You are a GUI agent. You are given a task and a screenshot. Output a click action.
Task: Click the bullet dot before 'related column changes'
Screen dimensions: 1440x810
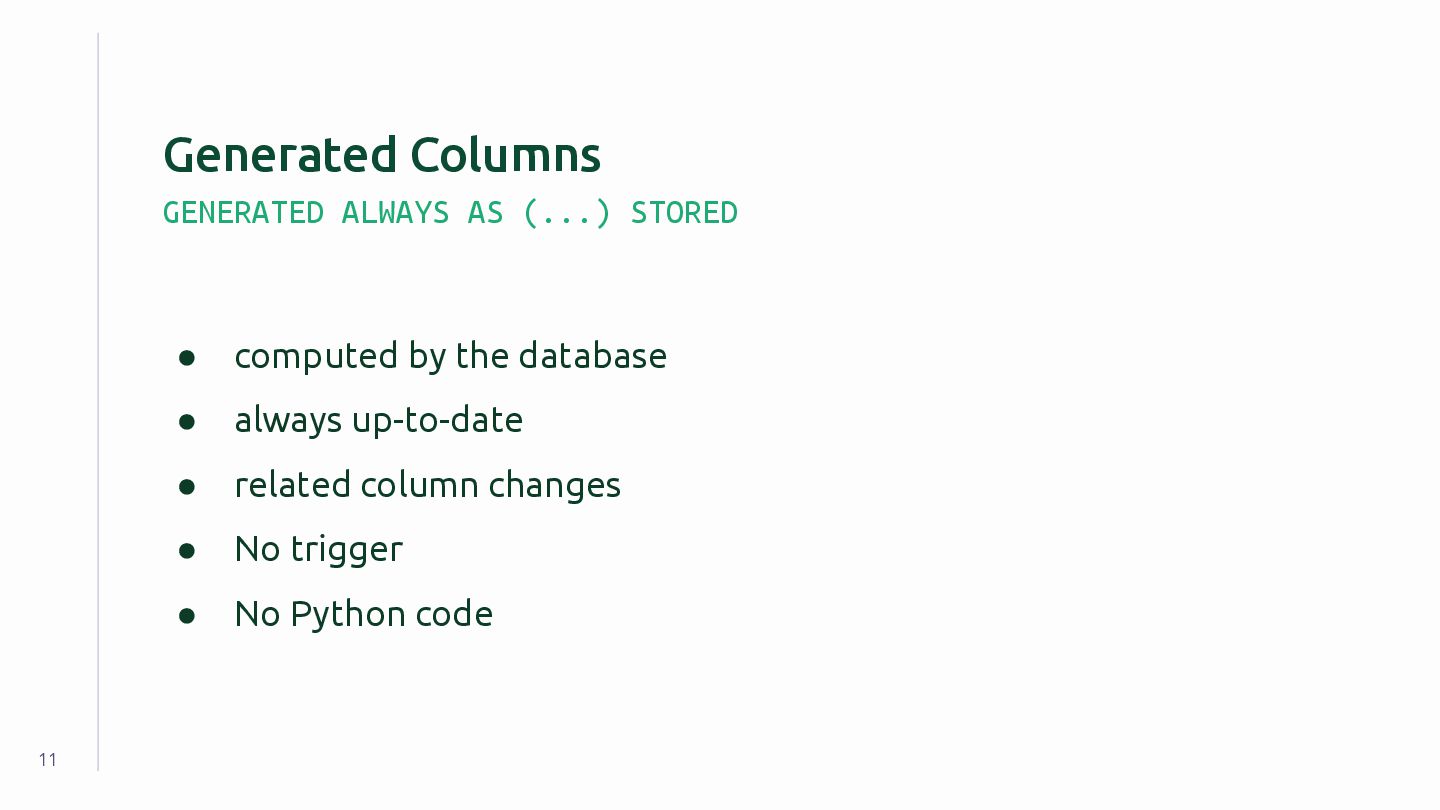tap(187, 487)
